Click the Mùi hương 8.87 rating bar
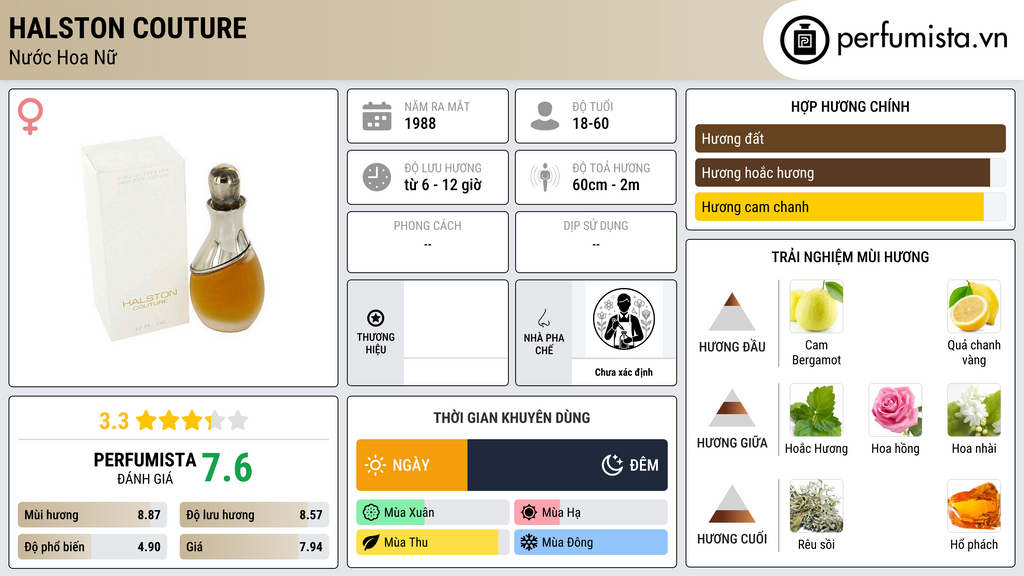The width and height of the screenshot is (1024, 576). click(x=92, y=515)
